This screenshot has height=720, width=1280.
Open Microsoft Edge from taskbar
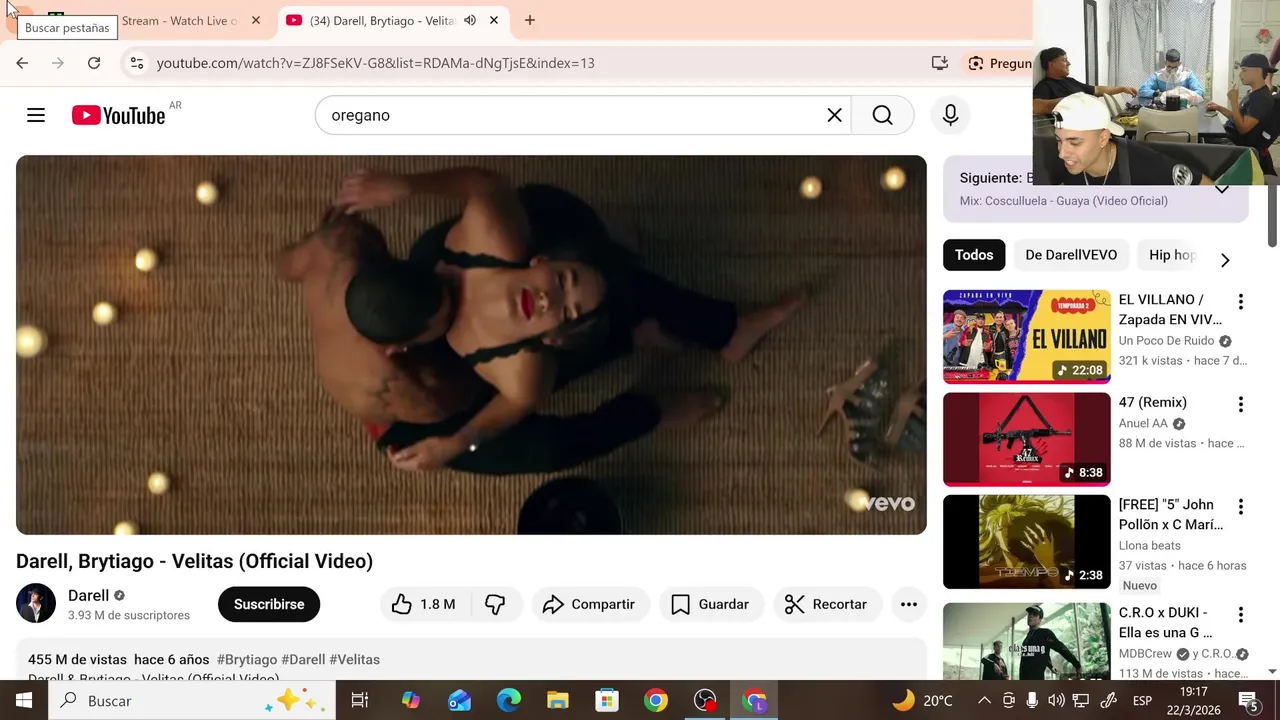[508, 701]
